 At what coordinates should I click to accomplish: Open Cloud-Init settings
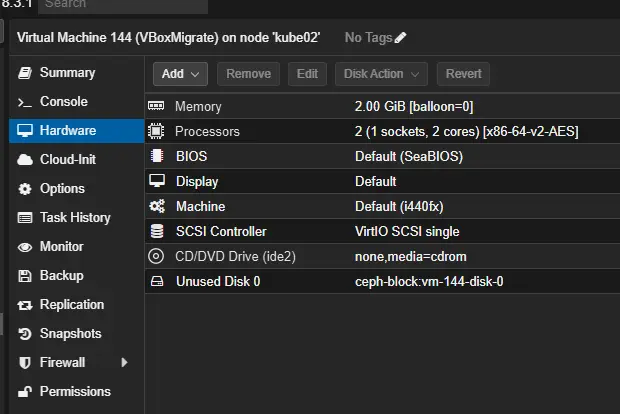pos(67,160)
